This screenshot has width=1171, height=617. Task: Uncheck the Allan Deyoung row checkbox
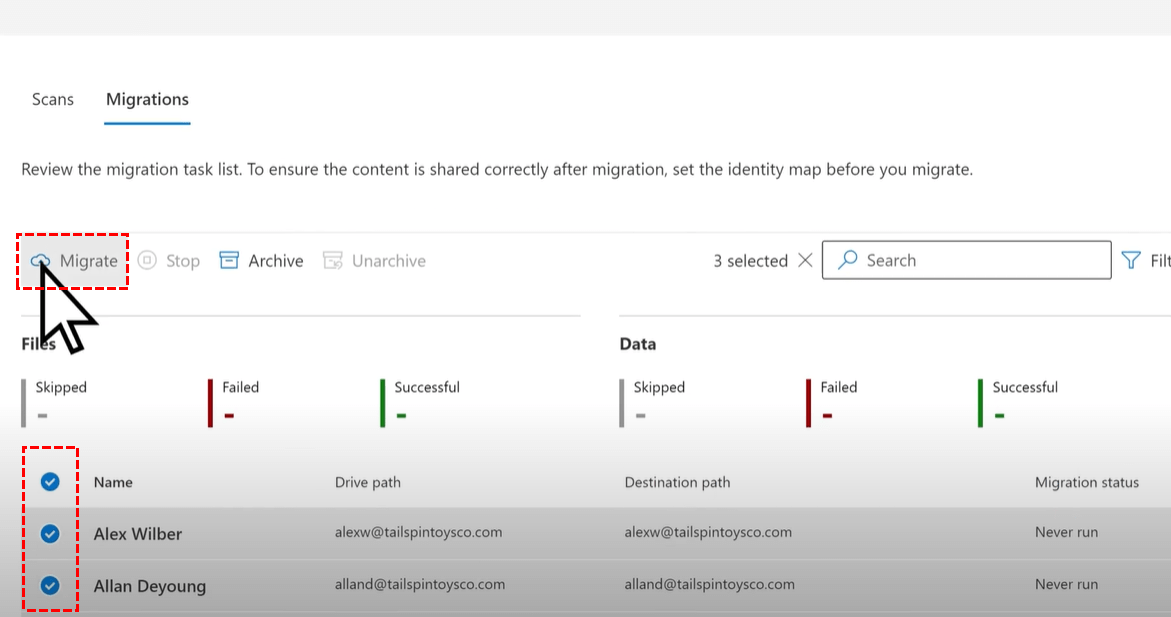pos(50,586)
